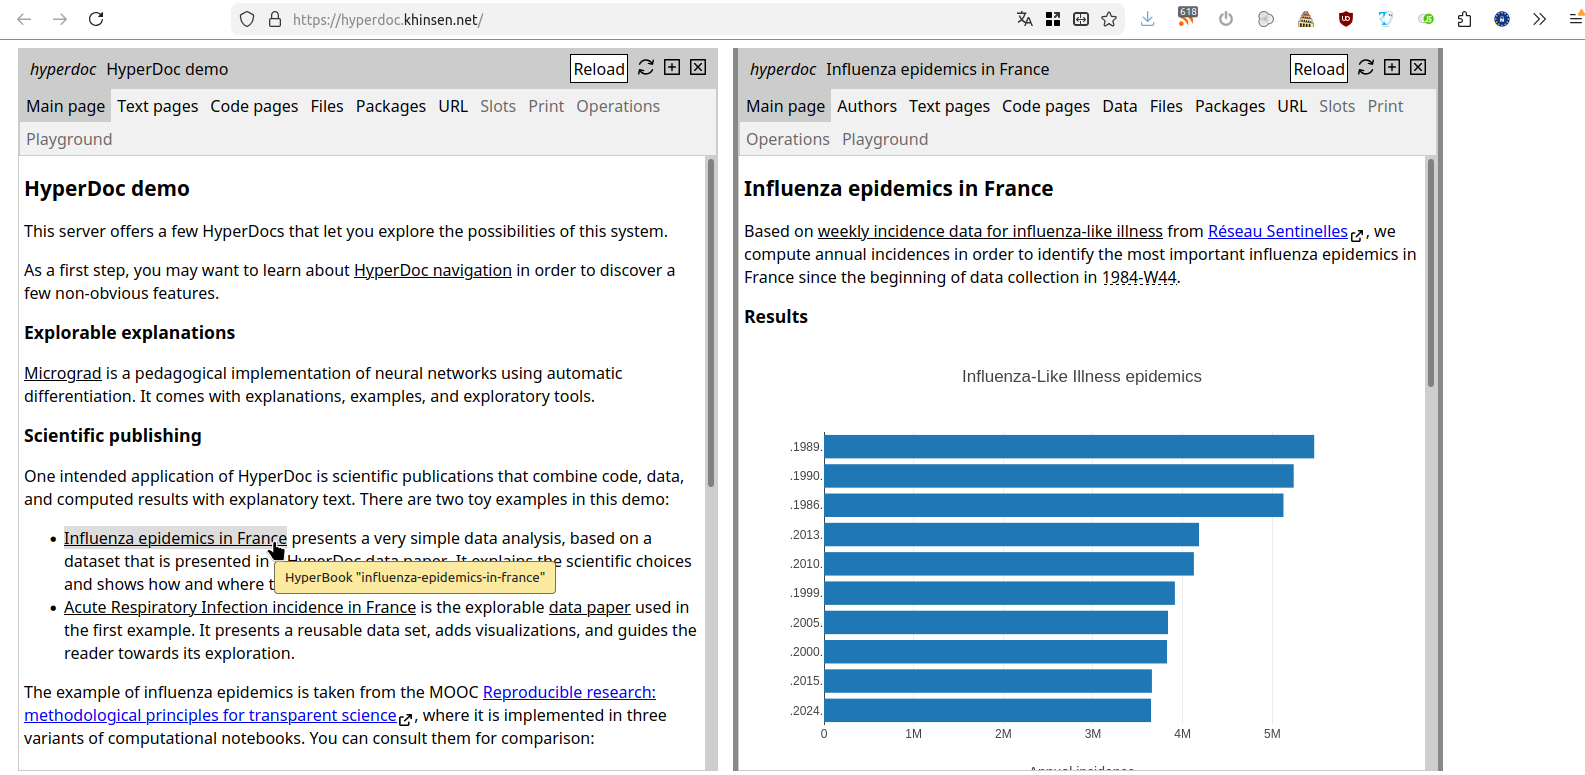The width and height of the screenshot is (1585, 775).
Task: Open the browser translate page icon
Action: tap(1025, 19)
